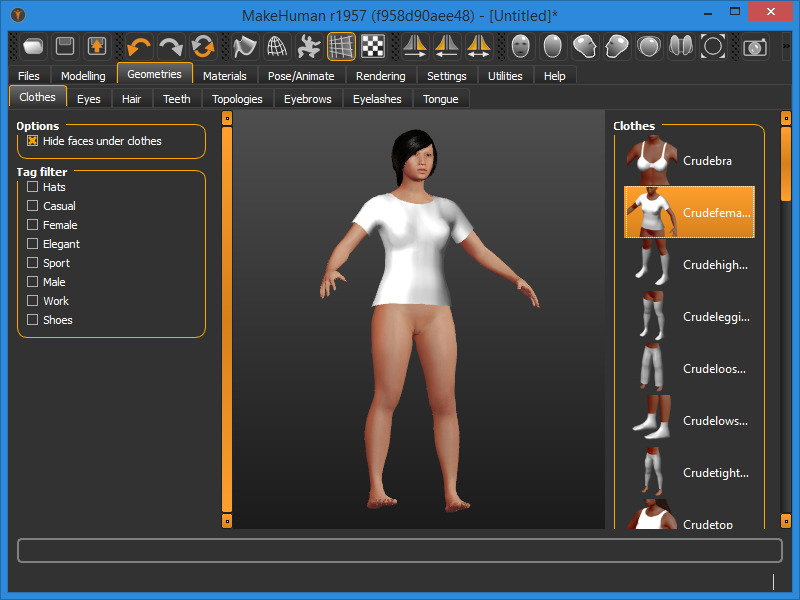Image resolution: width=800 pixels, height=600 pixels.
Task: Click the reset camera frame icon
Action: pos(713,46)
